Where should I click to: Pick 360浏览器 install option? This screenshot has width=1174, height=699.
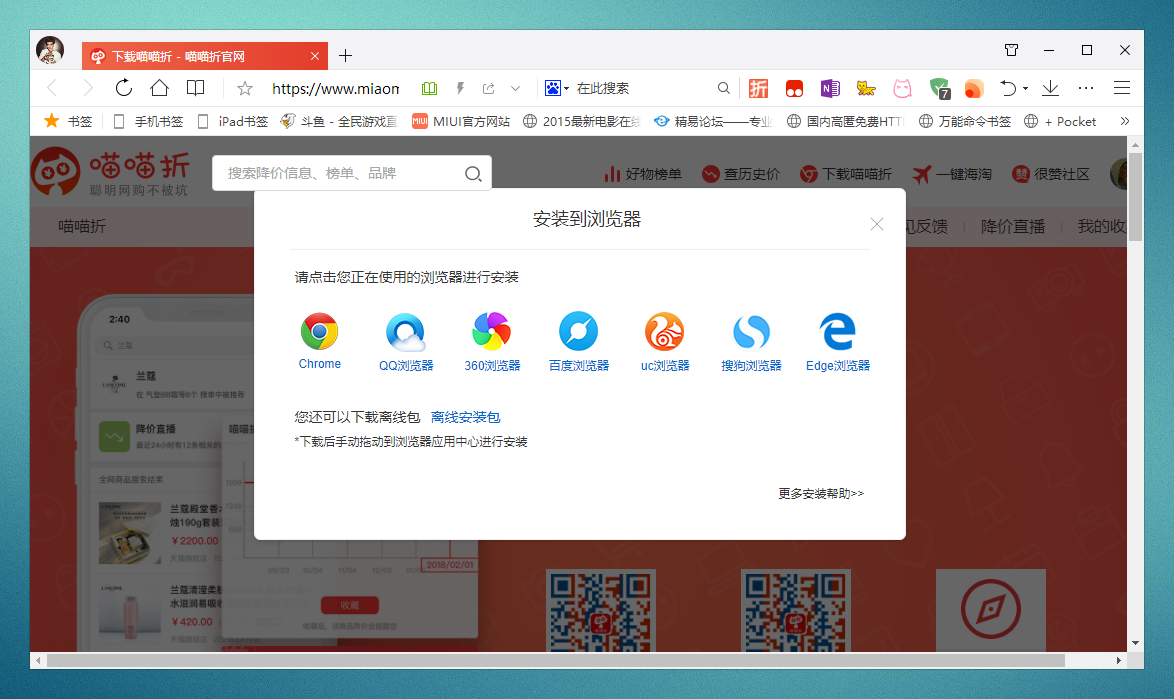coord(492,342)
